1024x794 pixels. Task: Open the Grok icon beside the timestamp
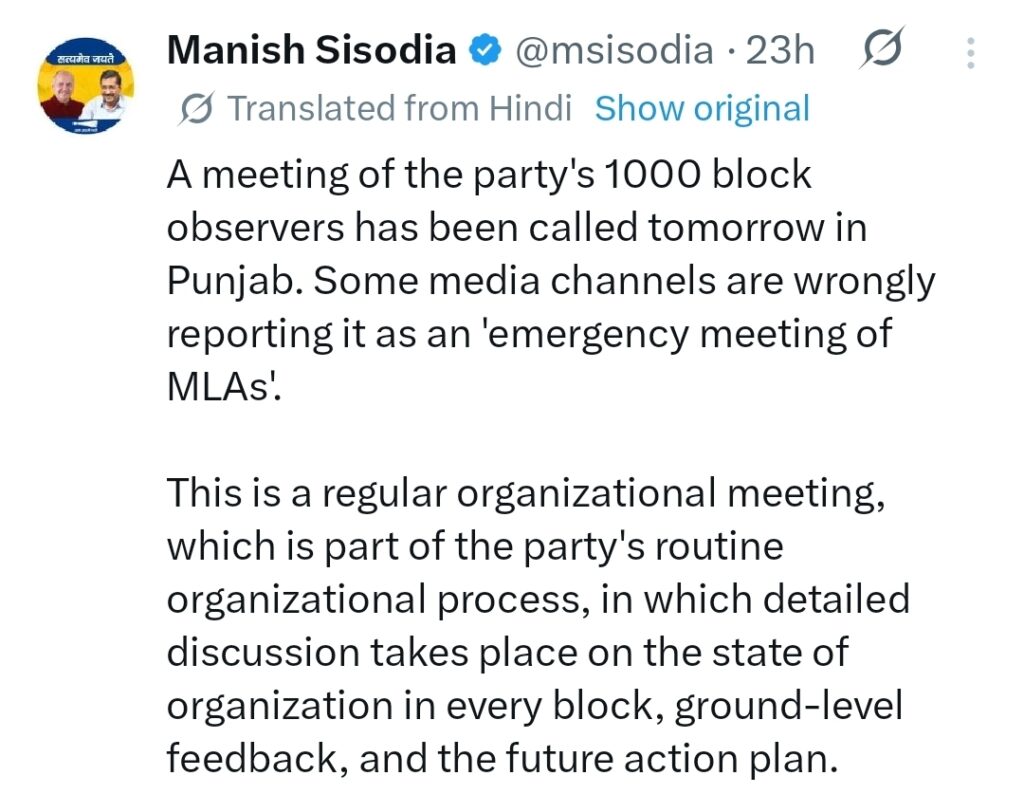coord(882,50)
